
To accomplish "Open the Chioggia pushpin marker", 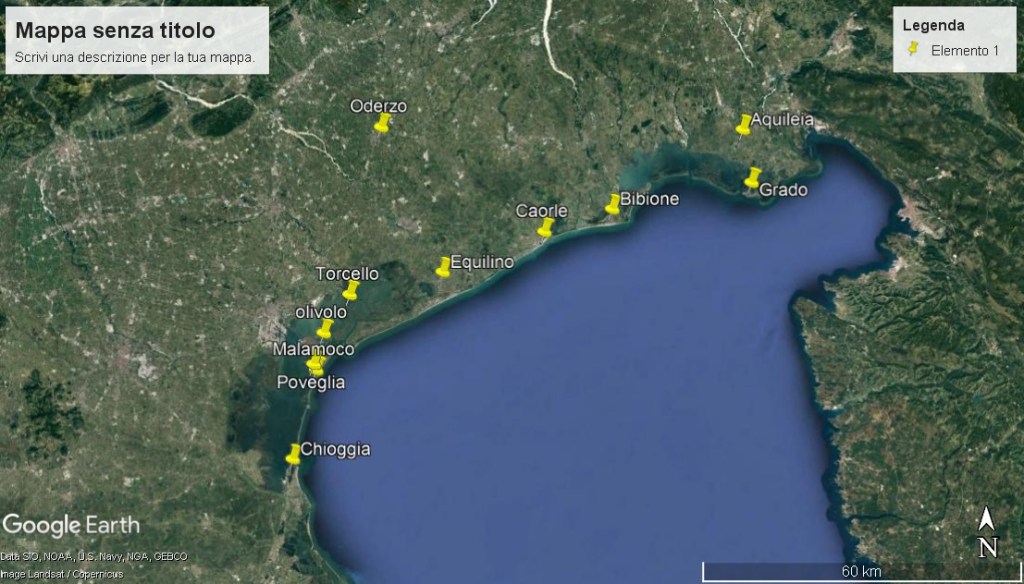I will [x=293, y=454].
